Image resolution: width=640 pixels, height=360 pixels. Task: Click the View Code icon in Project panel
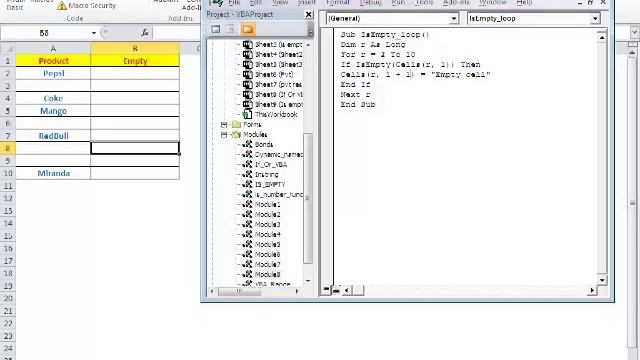tap(216, 29)
